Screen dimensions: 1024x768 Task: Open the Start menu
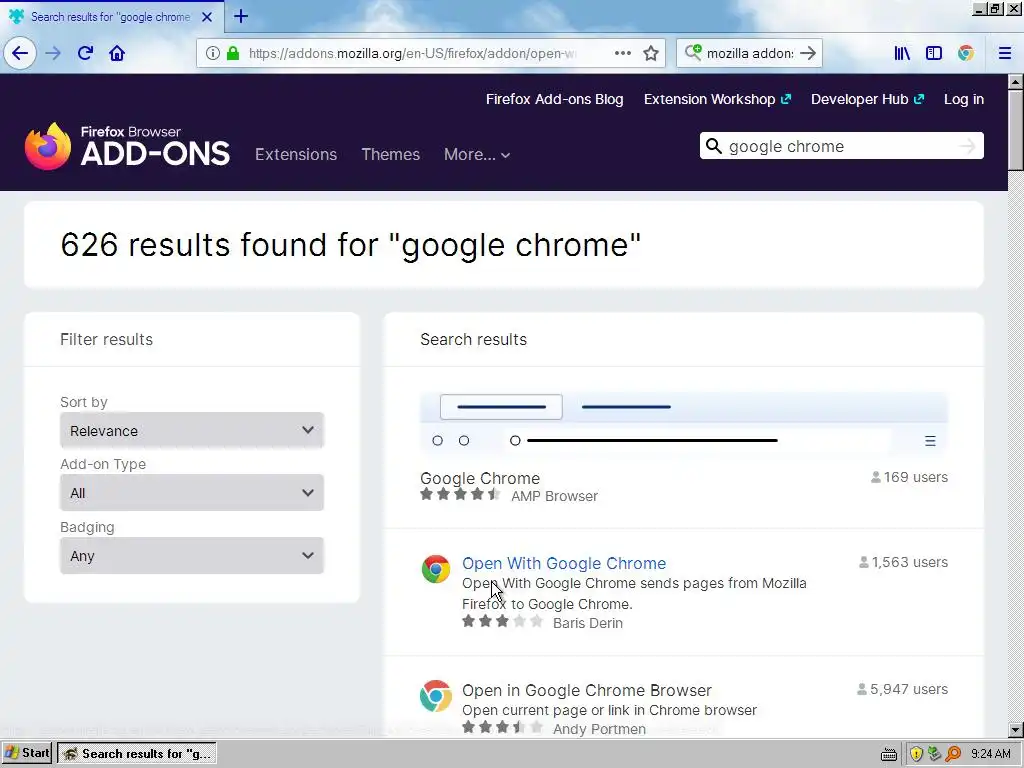click(26, 753)
